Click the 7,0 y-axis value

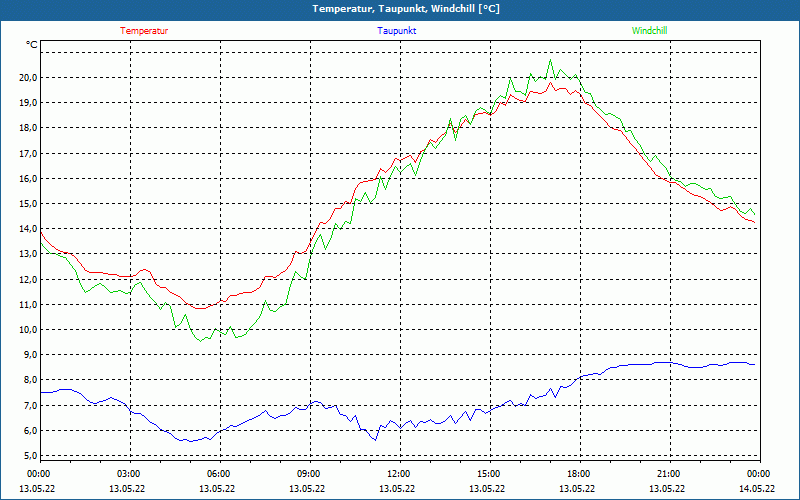30,405
